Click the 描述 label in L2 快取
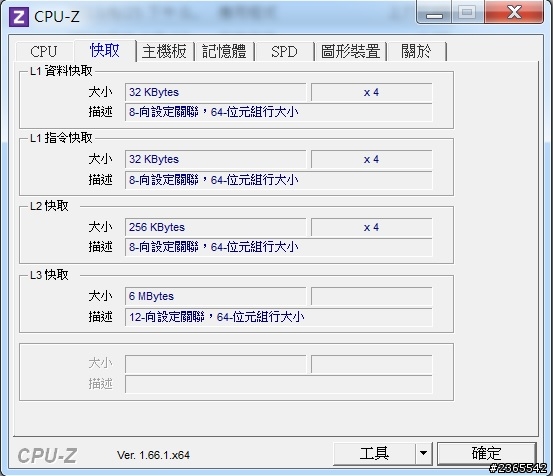553x476 pixels. tap(100, 247)
